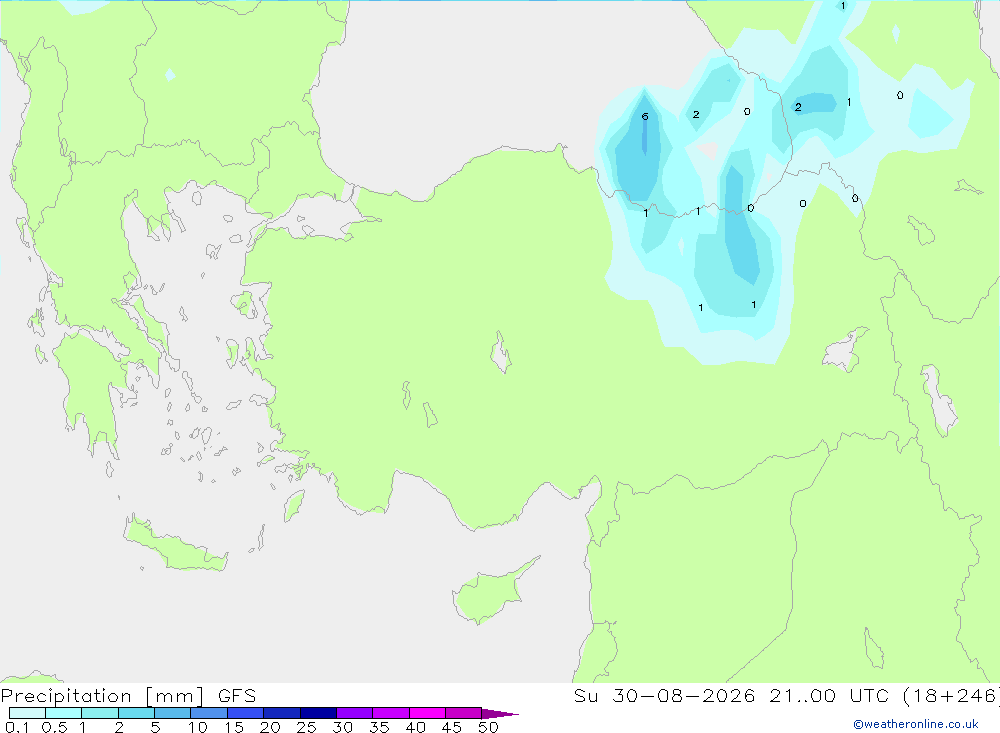Choose the 2–5 mm legend color swatch
The width and height of the screenshot is (1000, 733).
pos(136,713)
